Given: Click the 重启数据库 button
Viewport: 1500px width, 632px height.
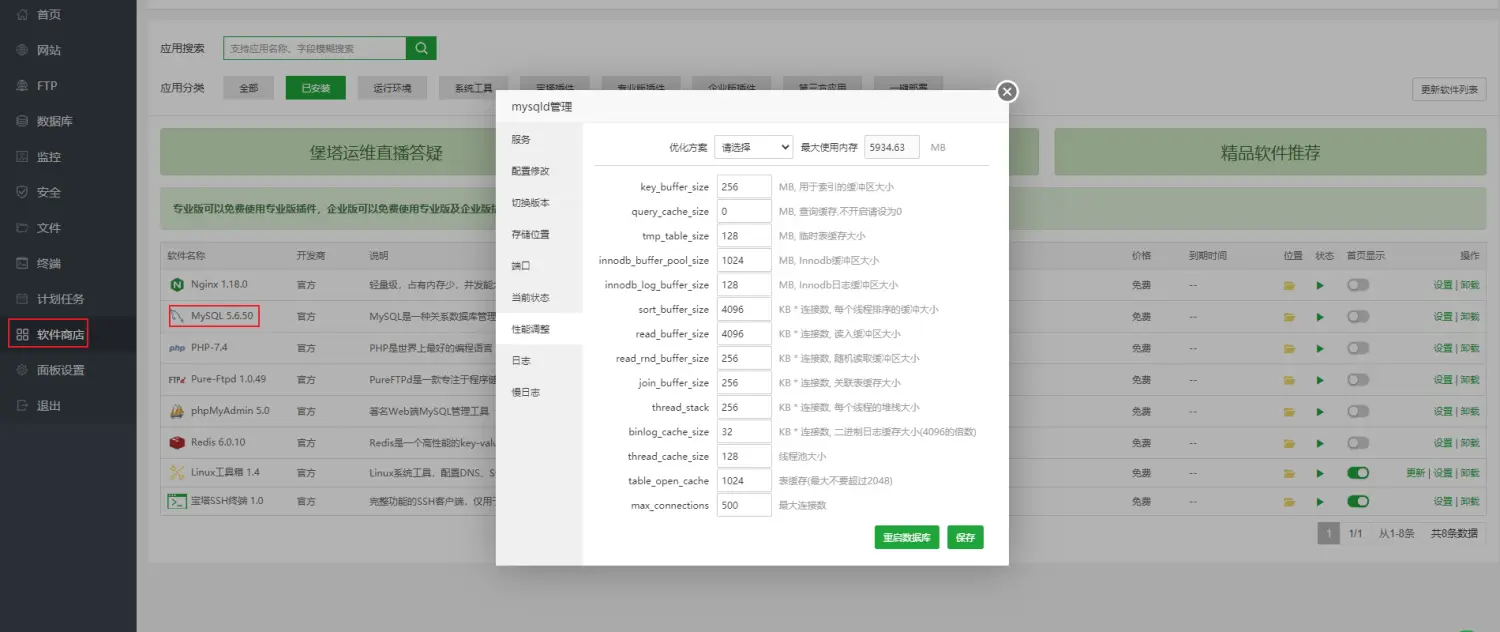Looking at the screenshot, I should (x=906, y=537).
